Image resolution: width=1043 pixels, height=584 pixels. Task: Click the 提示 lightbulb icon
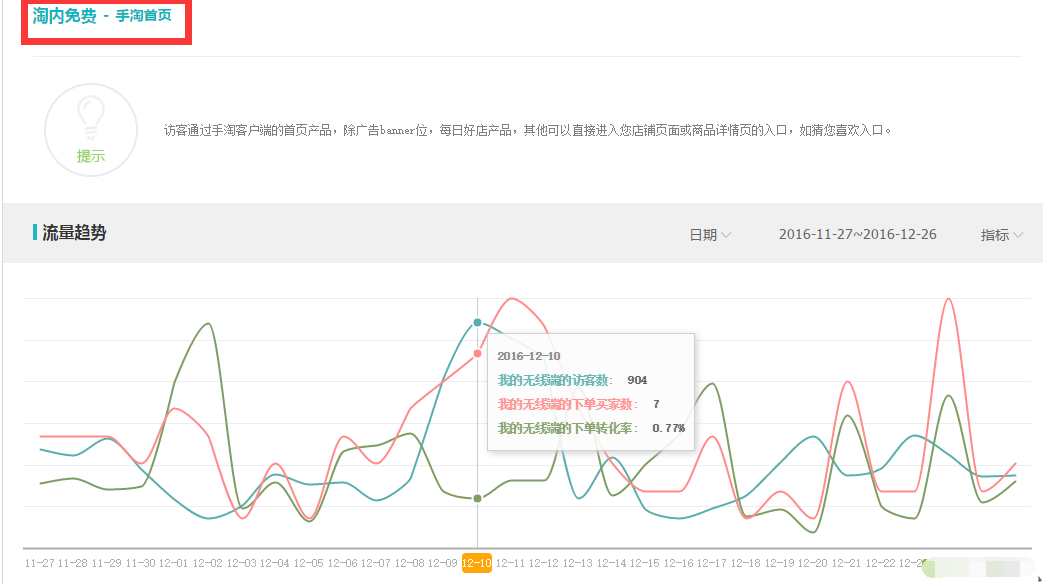point(90,130)
